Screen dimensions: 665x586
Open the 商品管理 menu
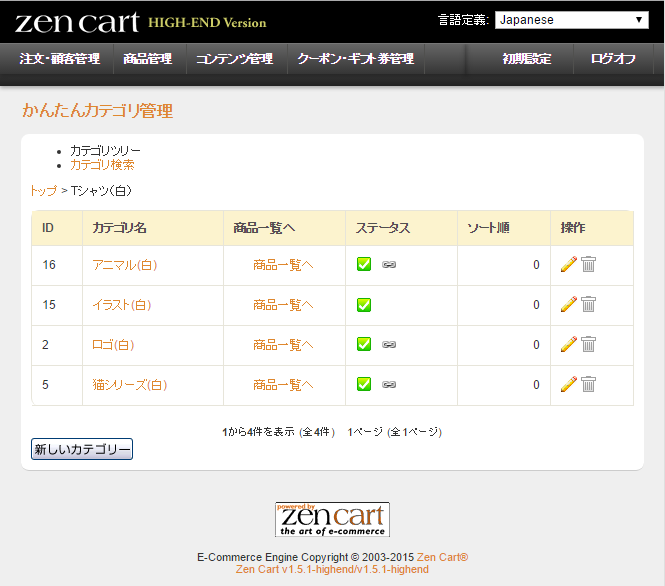147,59
